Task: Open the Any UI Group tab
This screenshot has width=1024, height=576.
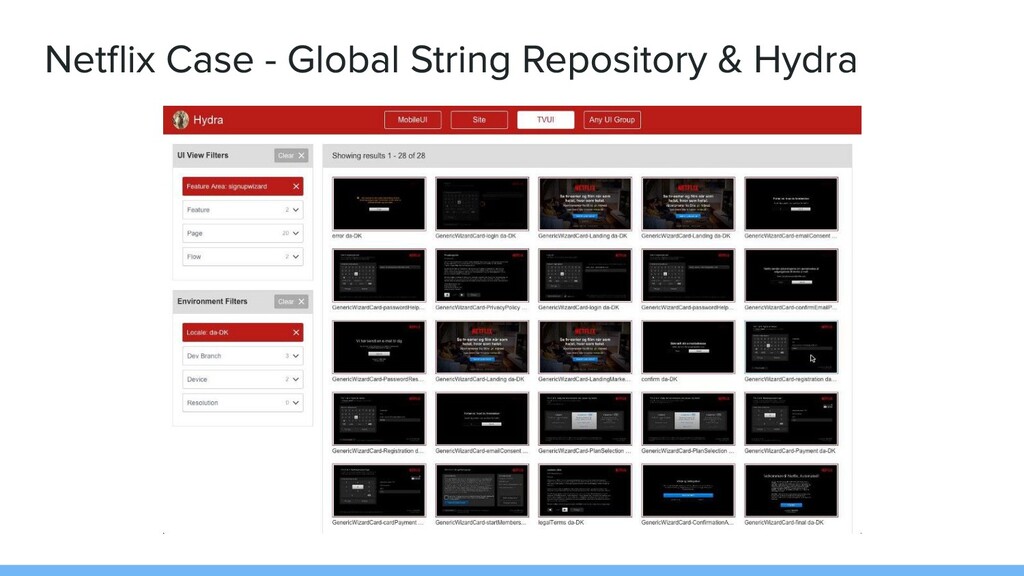Action: point(612,120)
